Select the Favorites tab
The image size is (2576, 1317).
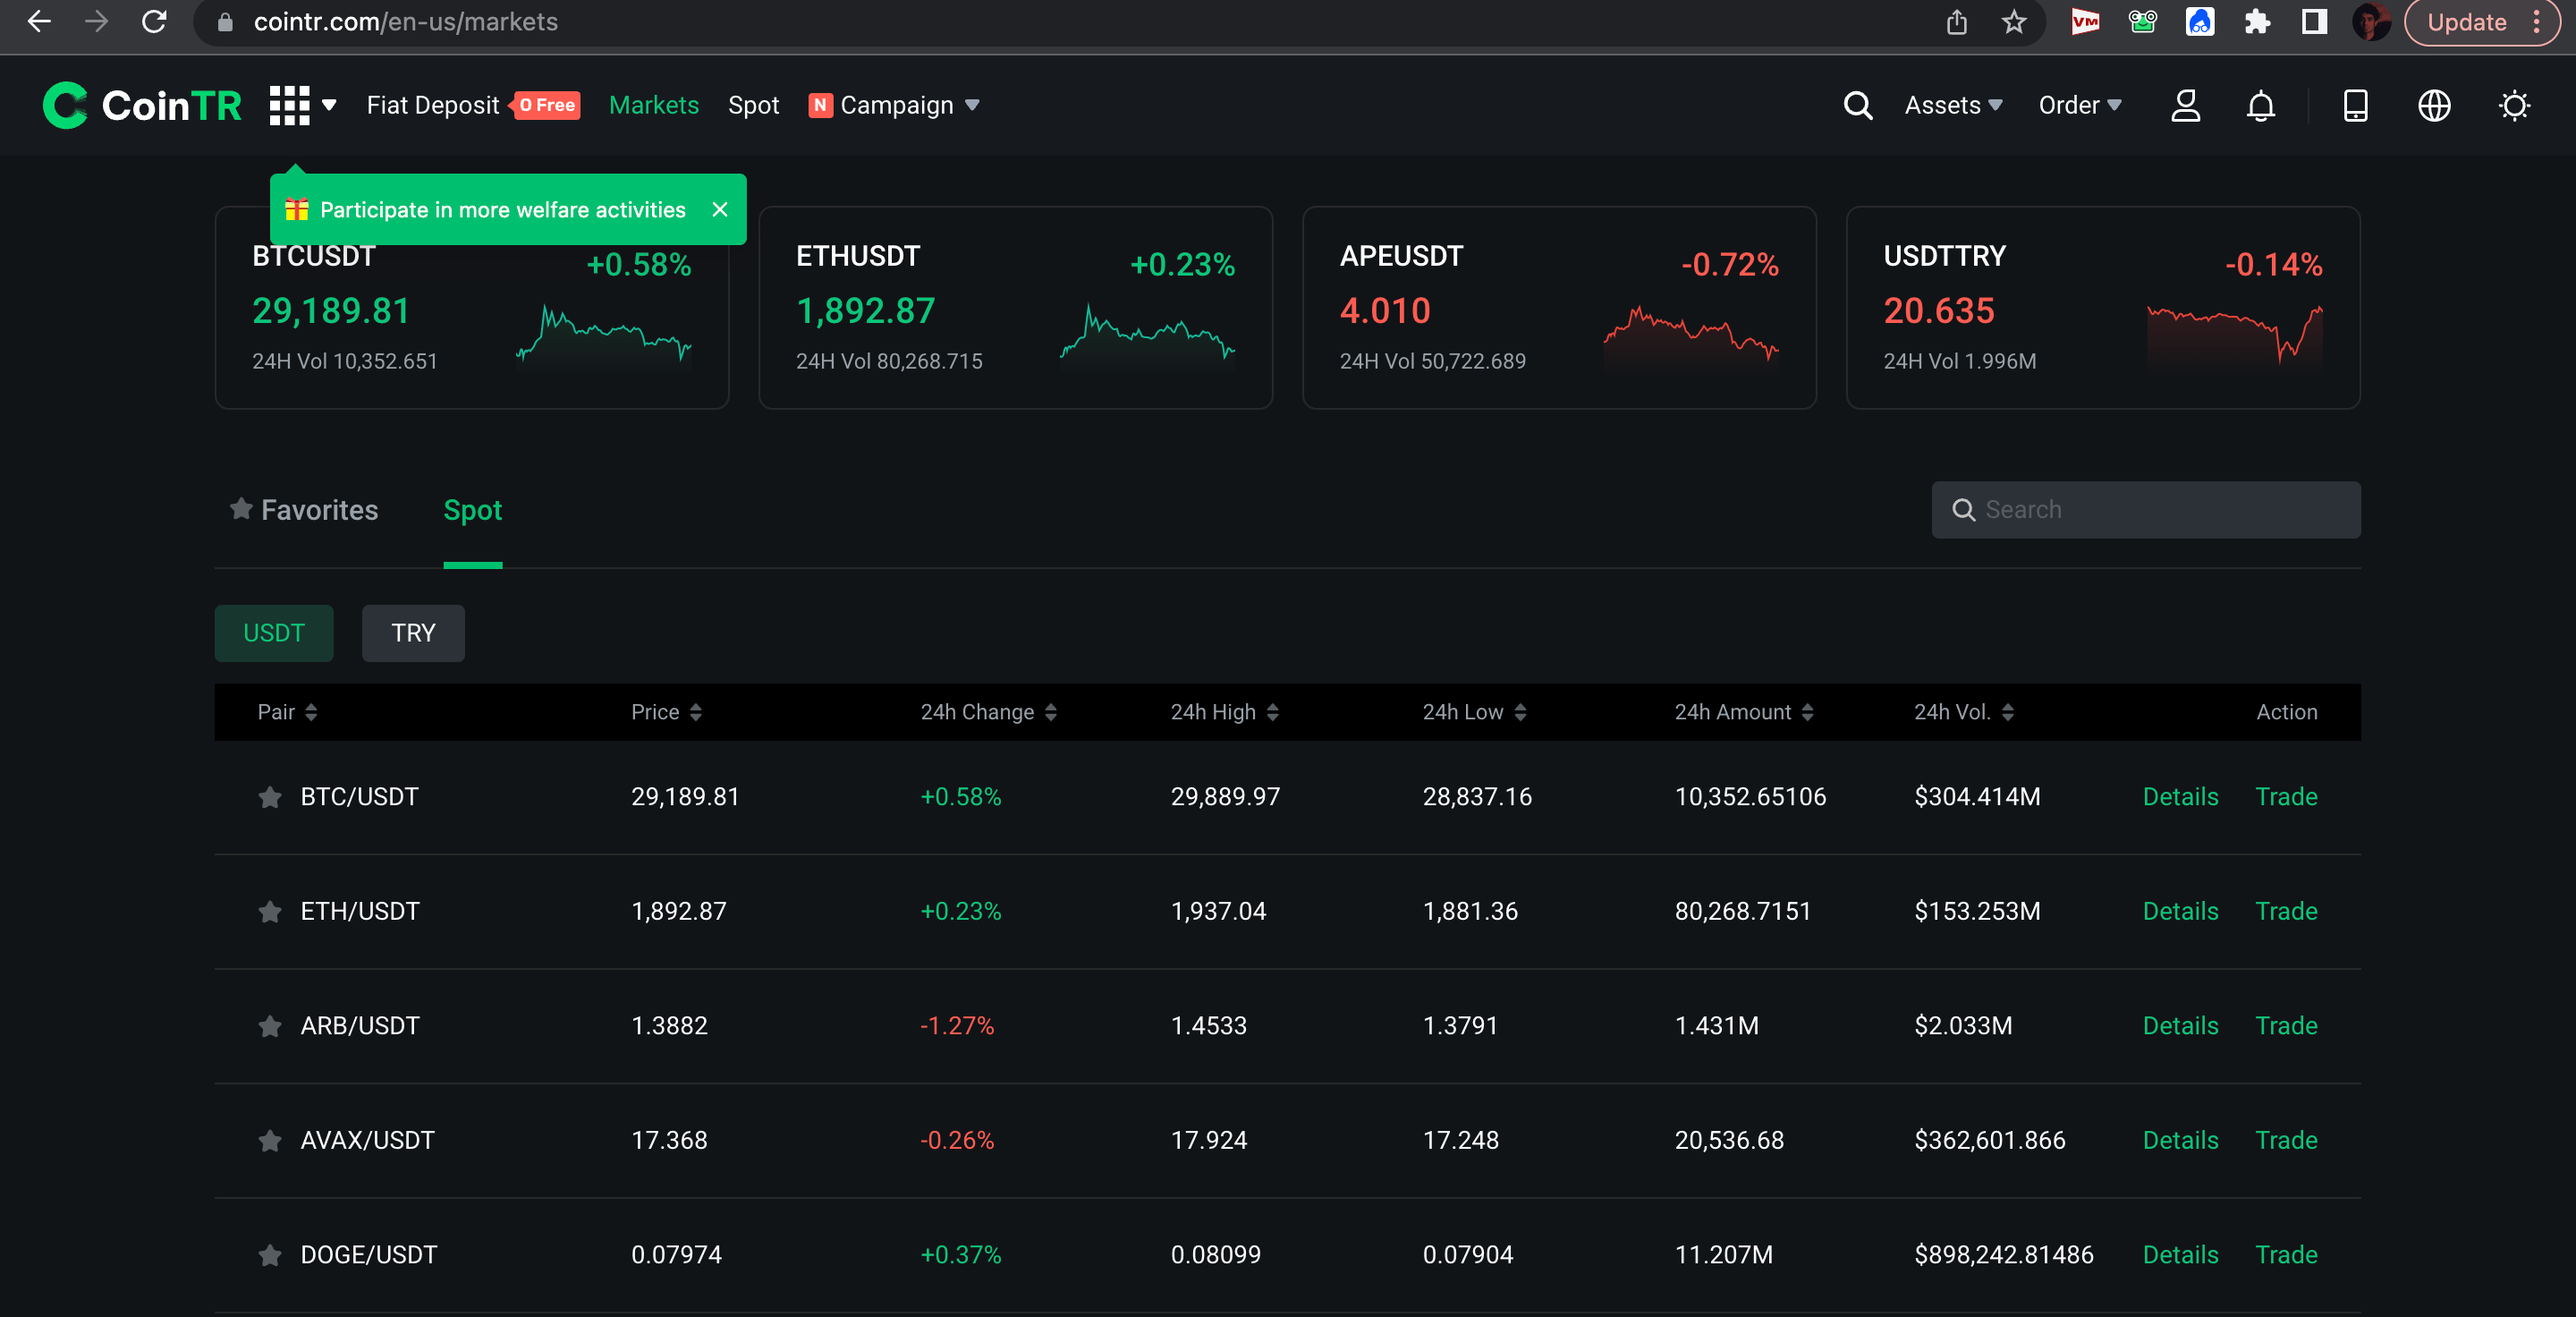(x=302, y=511)
